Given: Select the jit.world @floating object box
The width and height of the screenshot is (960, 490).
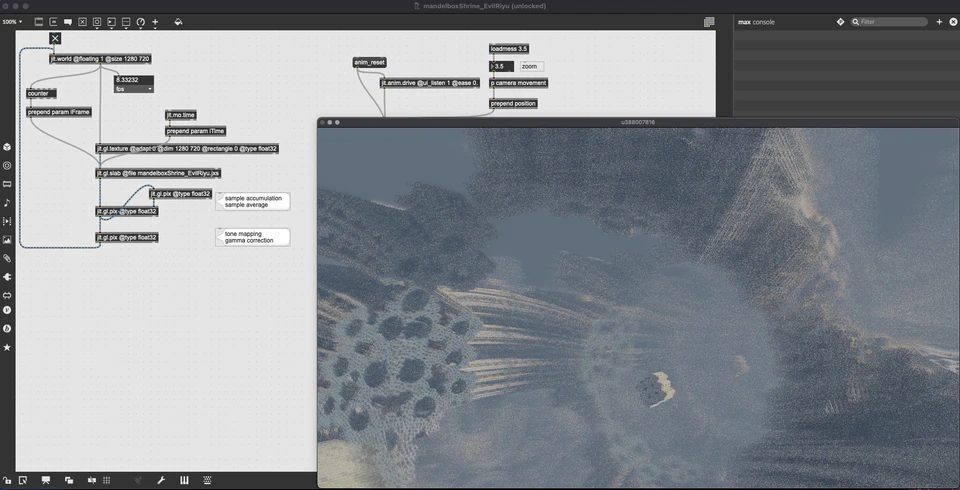Looking at the screenshot, I should click(x=100, y=59).
